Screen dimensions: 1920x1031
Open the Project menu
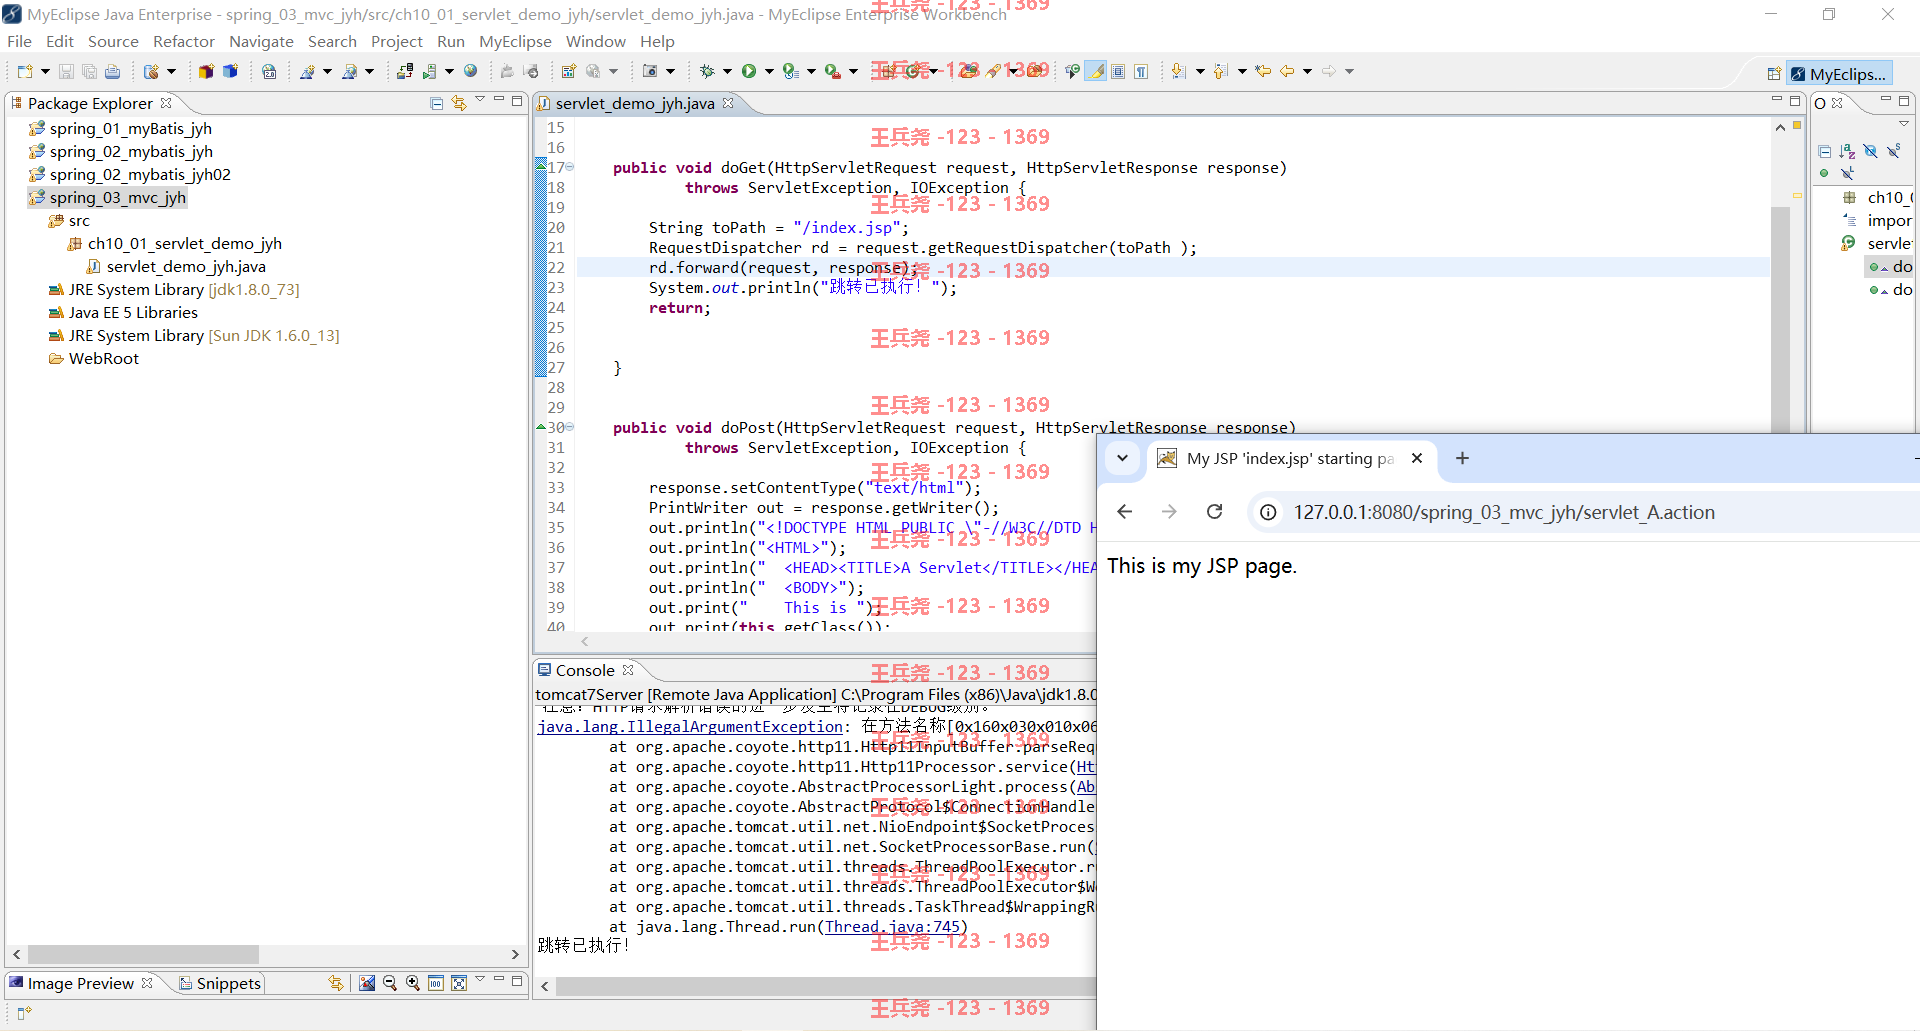point(397,41)
